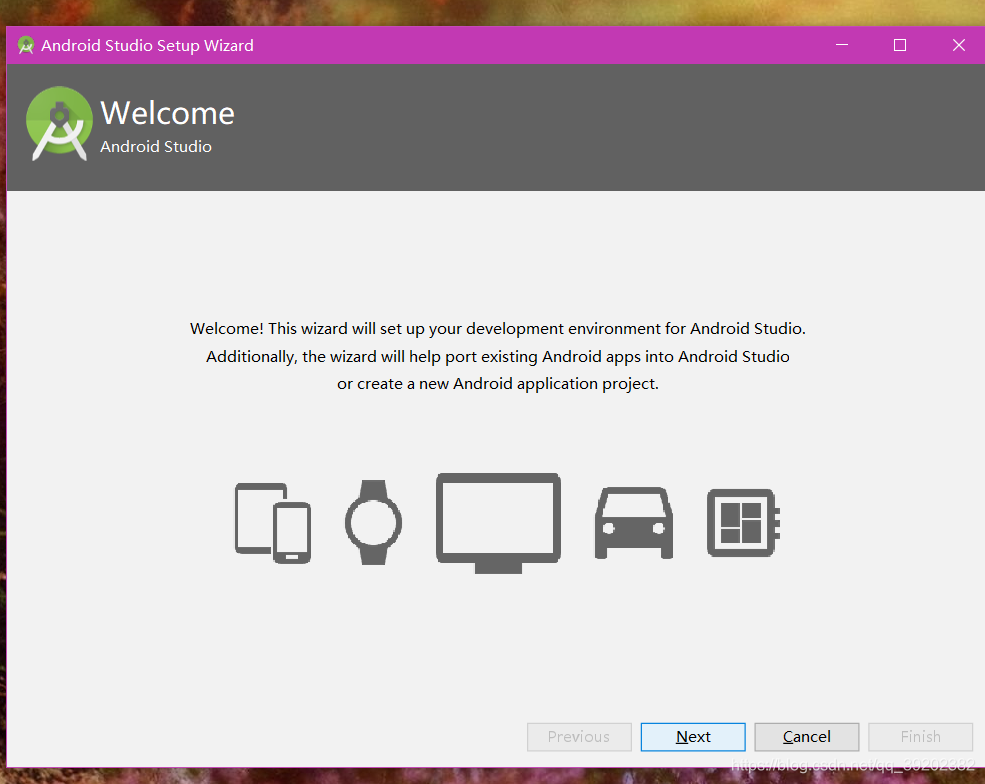
Task: Click the Next button
Action: [x=693, y=736]
